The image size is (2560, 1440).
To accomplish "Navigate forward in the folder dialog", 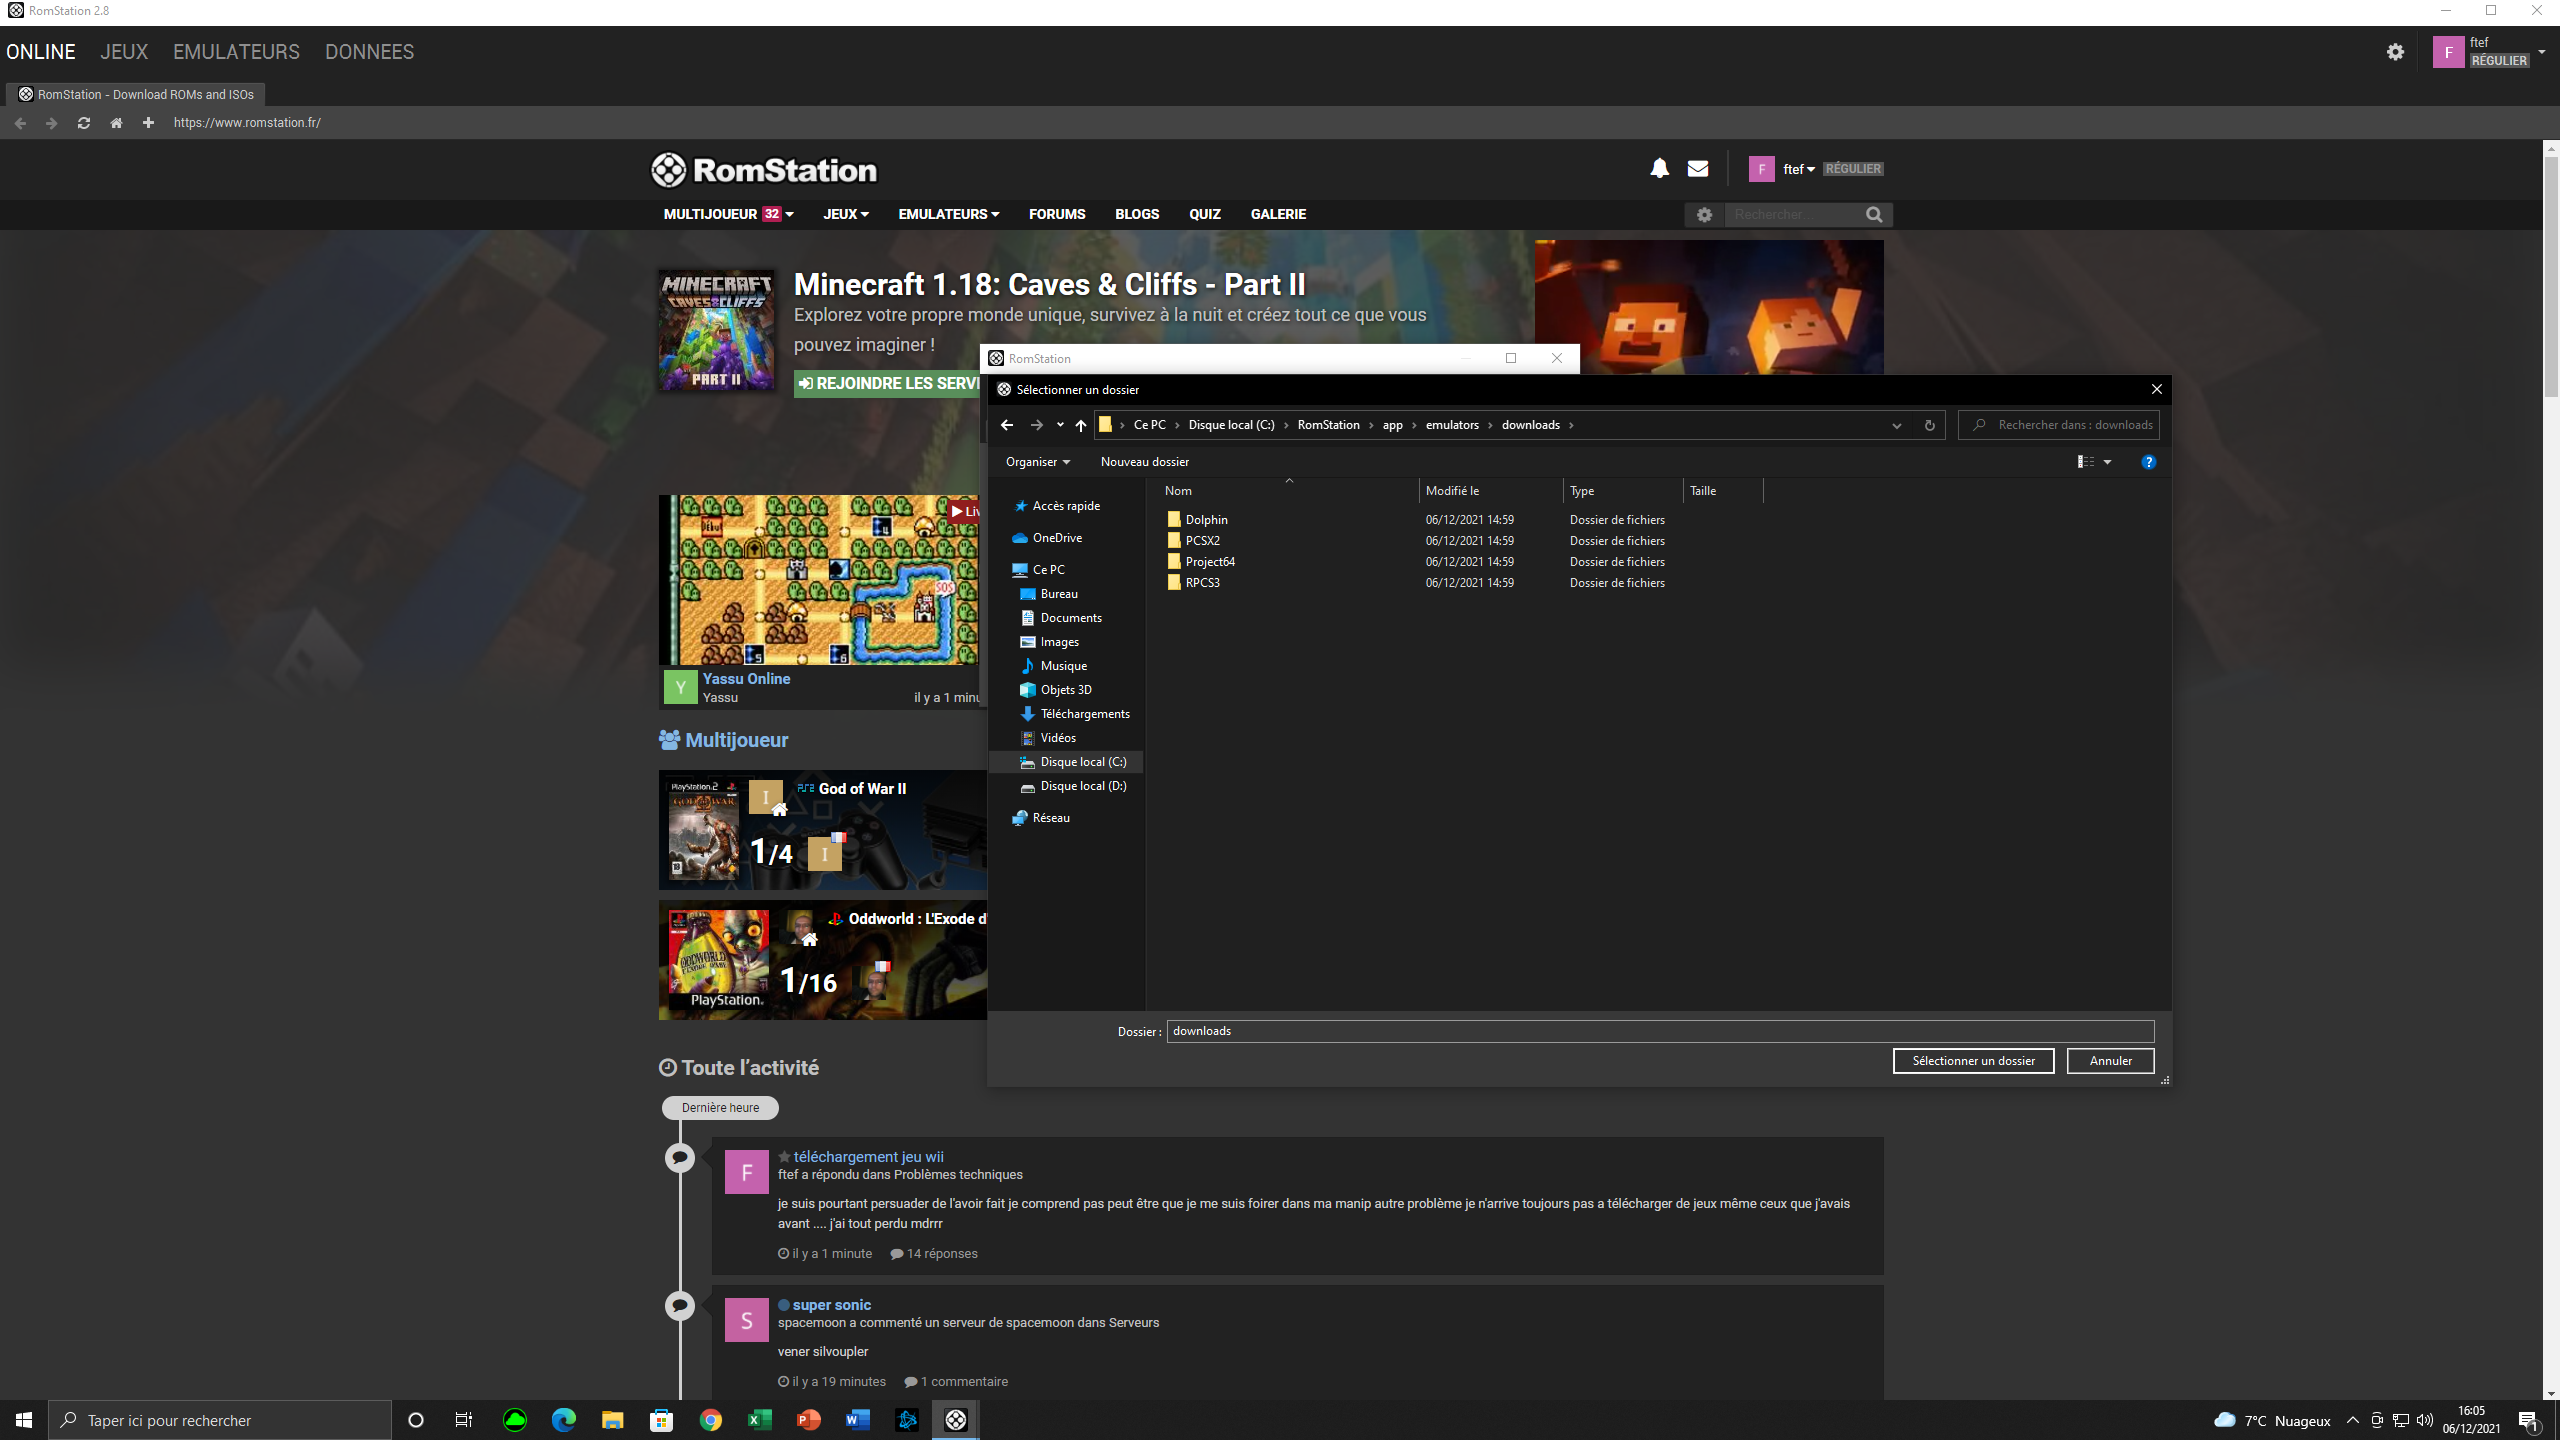I will coord(1037,425).
